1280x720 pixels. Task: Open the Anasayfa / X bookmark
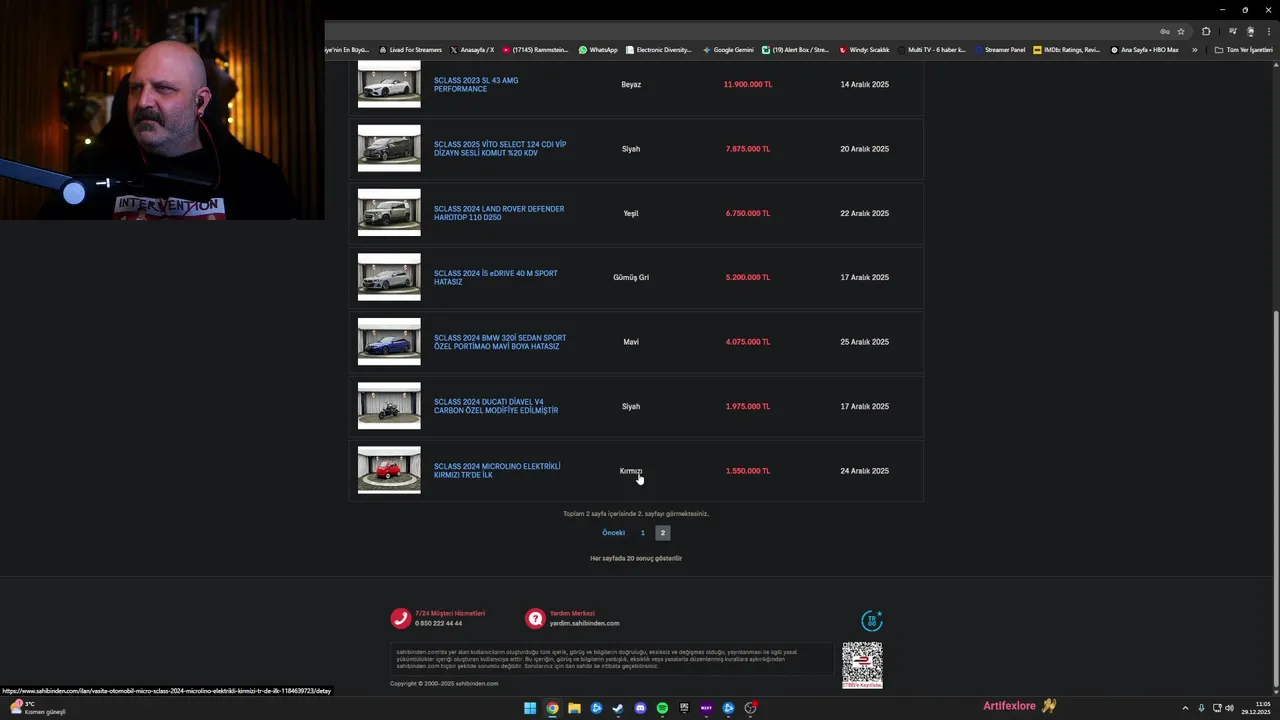[472, 50]
